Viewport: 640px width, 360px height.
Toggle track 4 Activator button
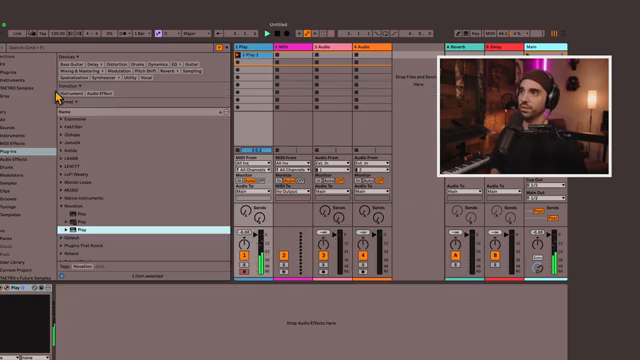click(363, 256)
